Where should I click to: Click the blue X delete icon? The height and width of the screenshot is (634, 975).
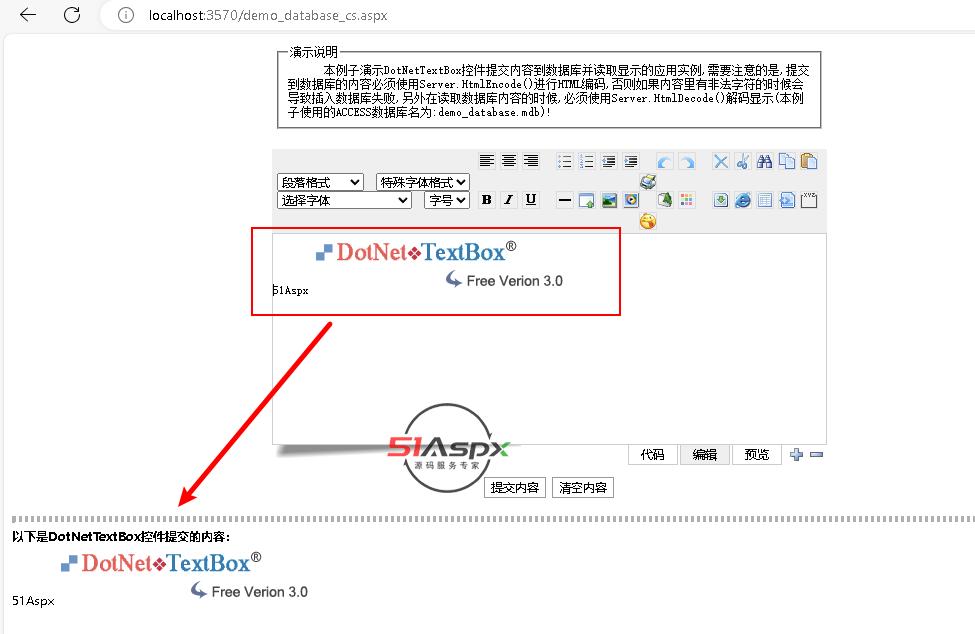[721, 162]
